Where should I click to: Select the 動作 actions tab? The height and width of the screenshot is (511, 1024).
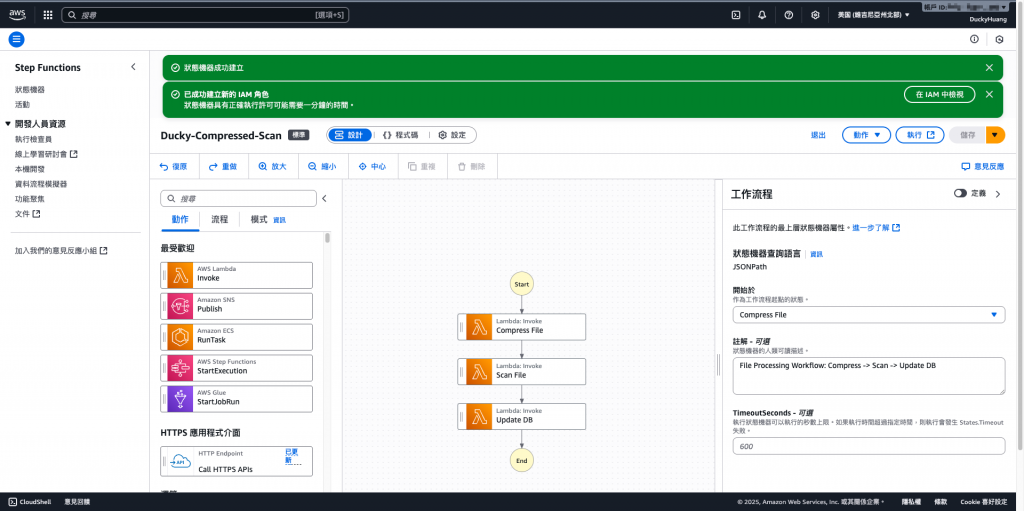pyautogui.click(x=180, y=220)
